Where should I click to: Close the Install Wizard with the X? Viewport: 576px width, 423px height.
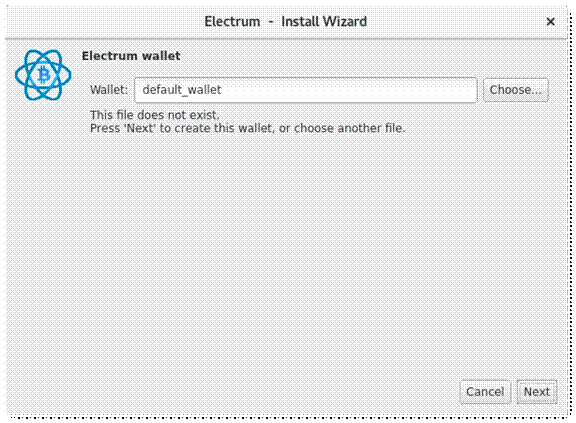tap(550, 22)
